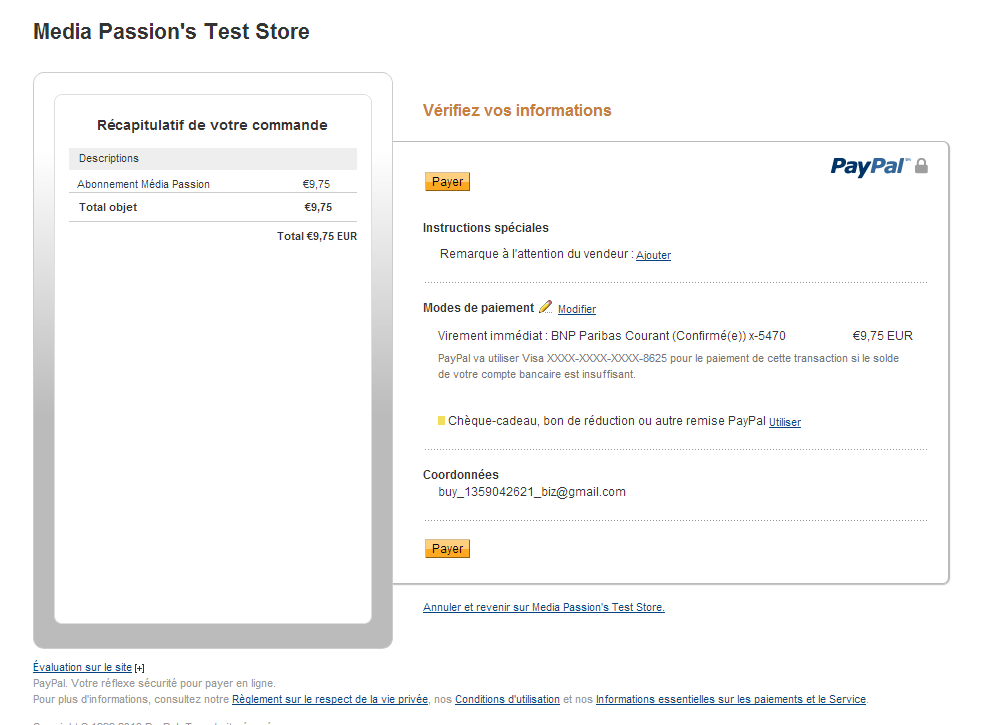Open Informations essentielles sur les paiements et le Service
The width and height of the screenshot is (1005, 725).
[731, 699]
